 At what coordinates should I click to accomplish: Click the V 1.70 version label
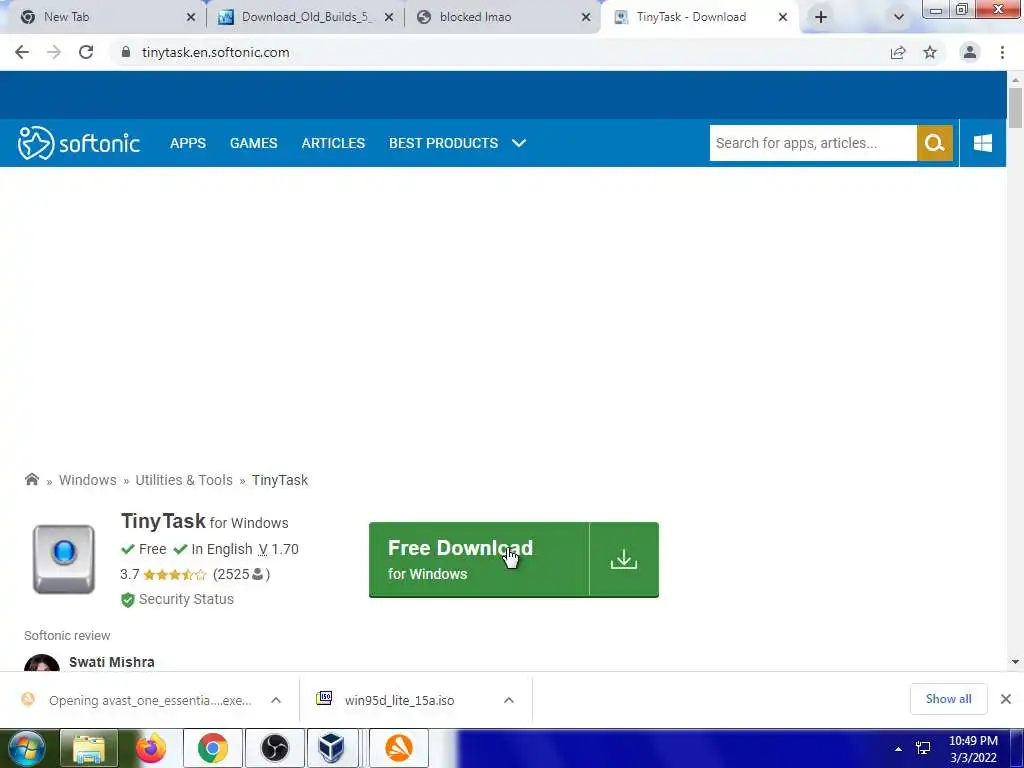278,549
